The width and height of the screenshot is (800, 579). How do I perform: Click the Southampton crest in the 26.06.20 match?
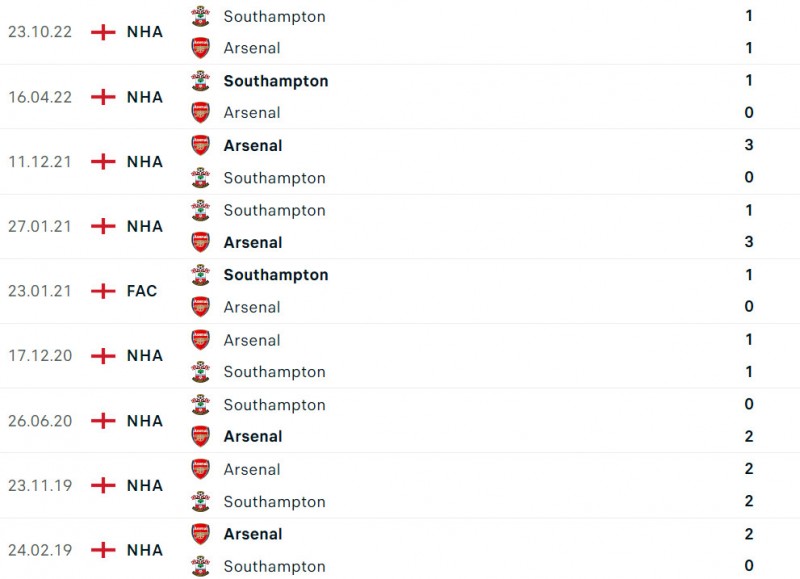tap(201, 405)
